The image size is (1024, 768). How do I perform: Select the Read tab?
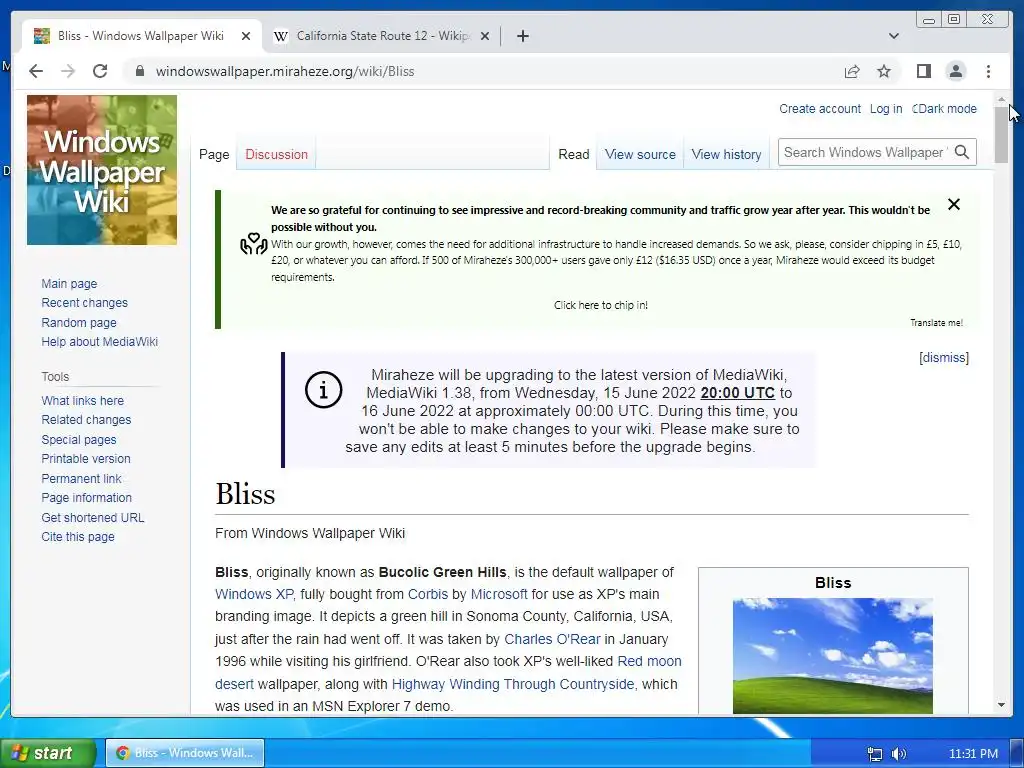pos(573,155)
